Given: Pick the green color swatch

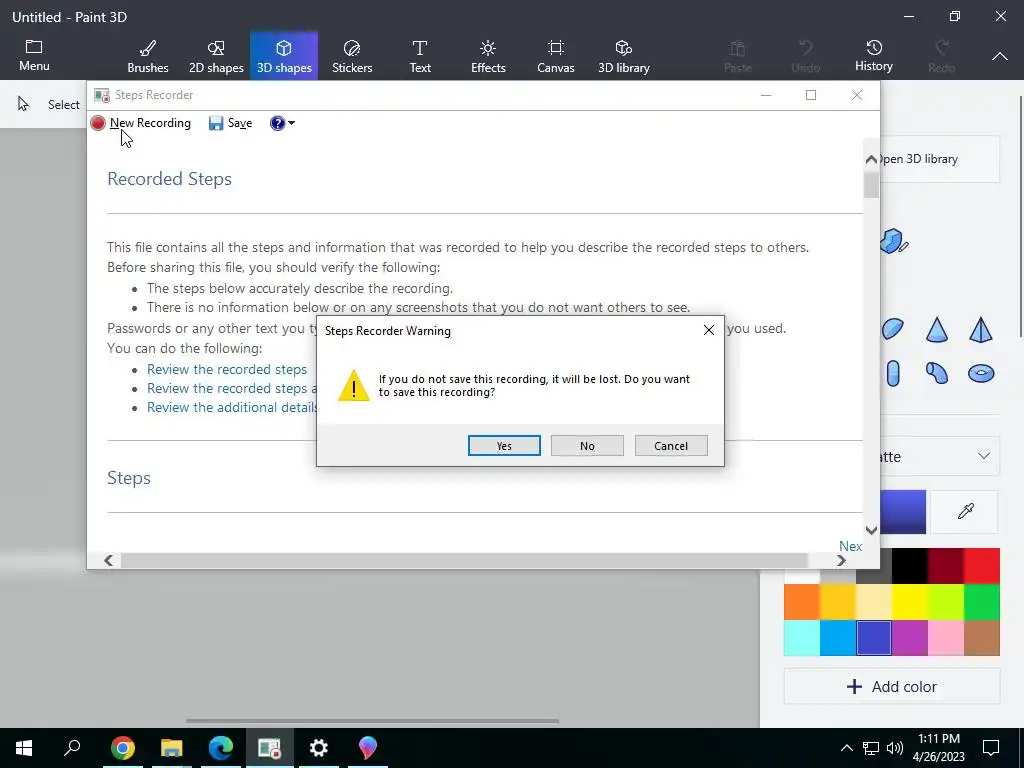Looking at the screenshot, I should 982,602.
